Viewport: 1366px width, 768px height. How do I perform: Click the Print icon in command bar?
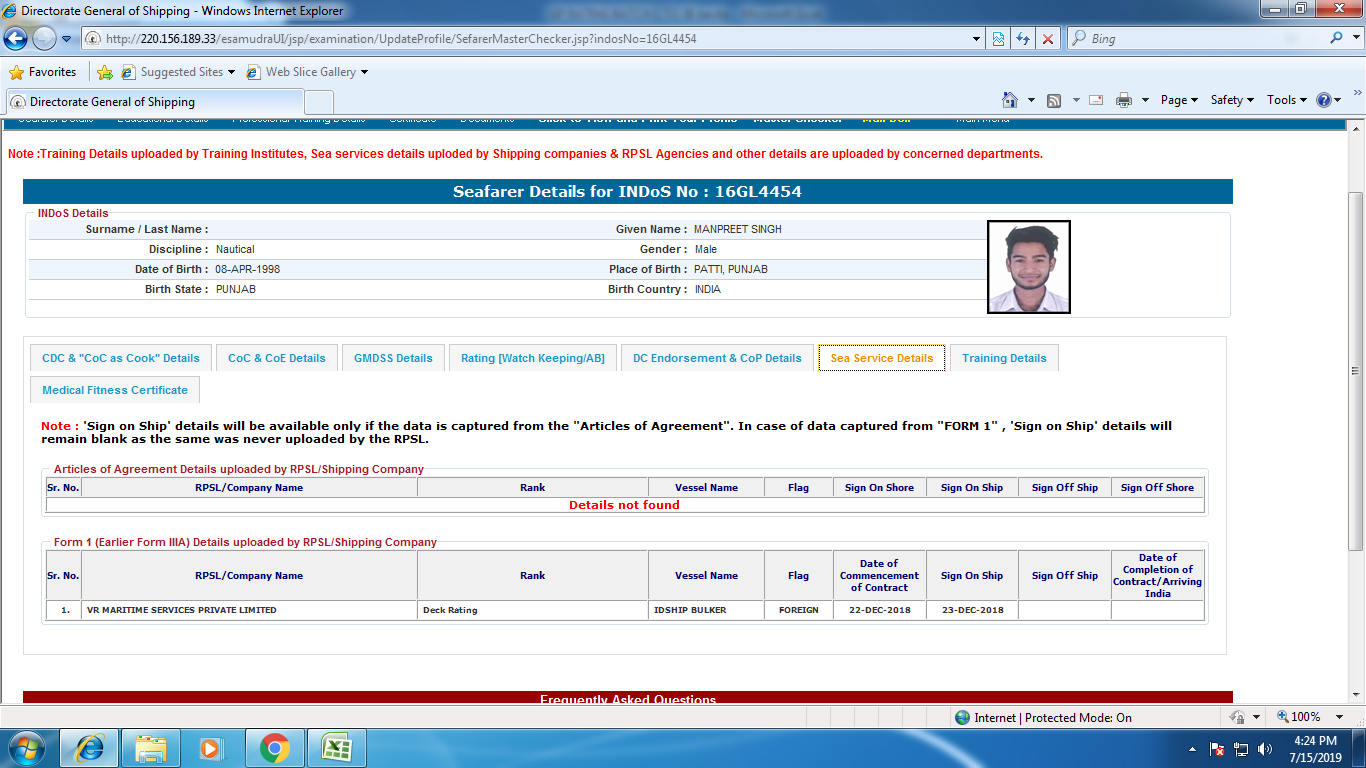1123,100
